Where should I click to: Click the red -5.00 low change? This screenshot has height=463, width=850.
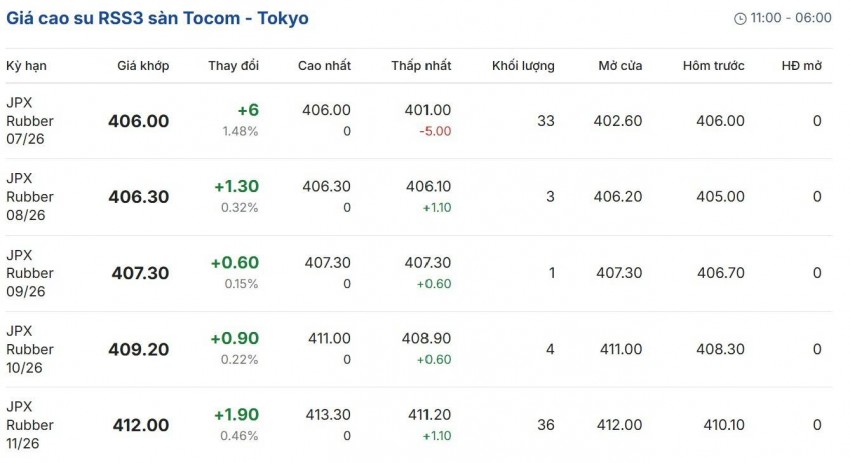[x=435, y=131]
